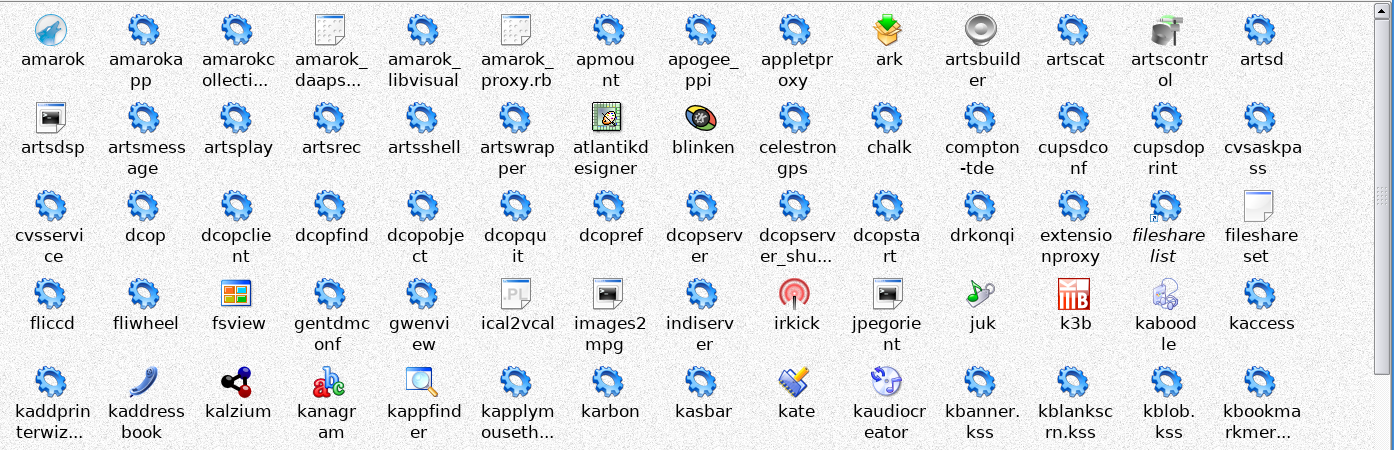Select the ark archive icon
The width and height of the screenshot is (1394, 450).
pos(888,30)
